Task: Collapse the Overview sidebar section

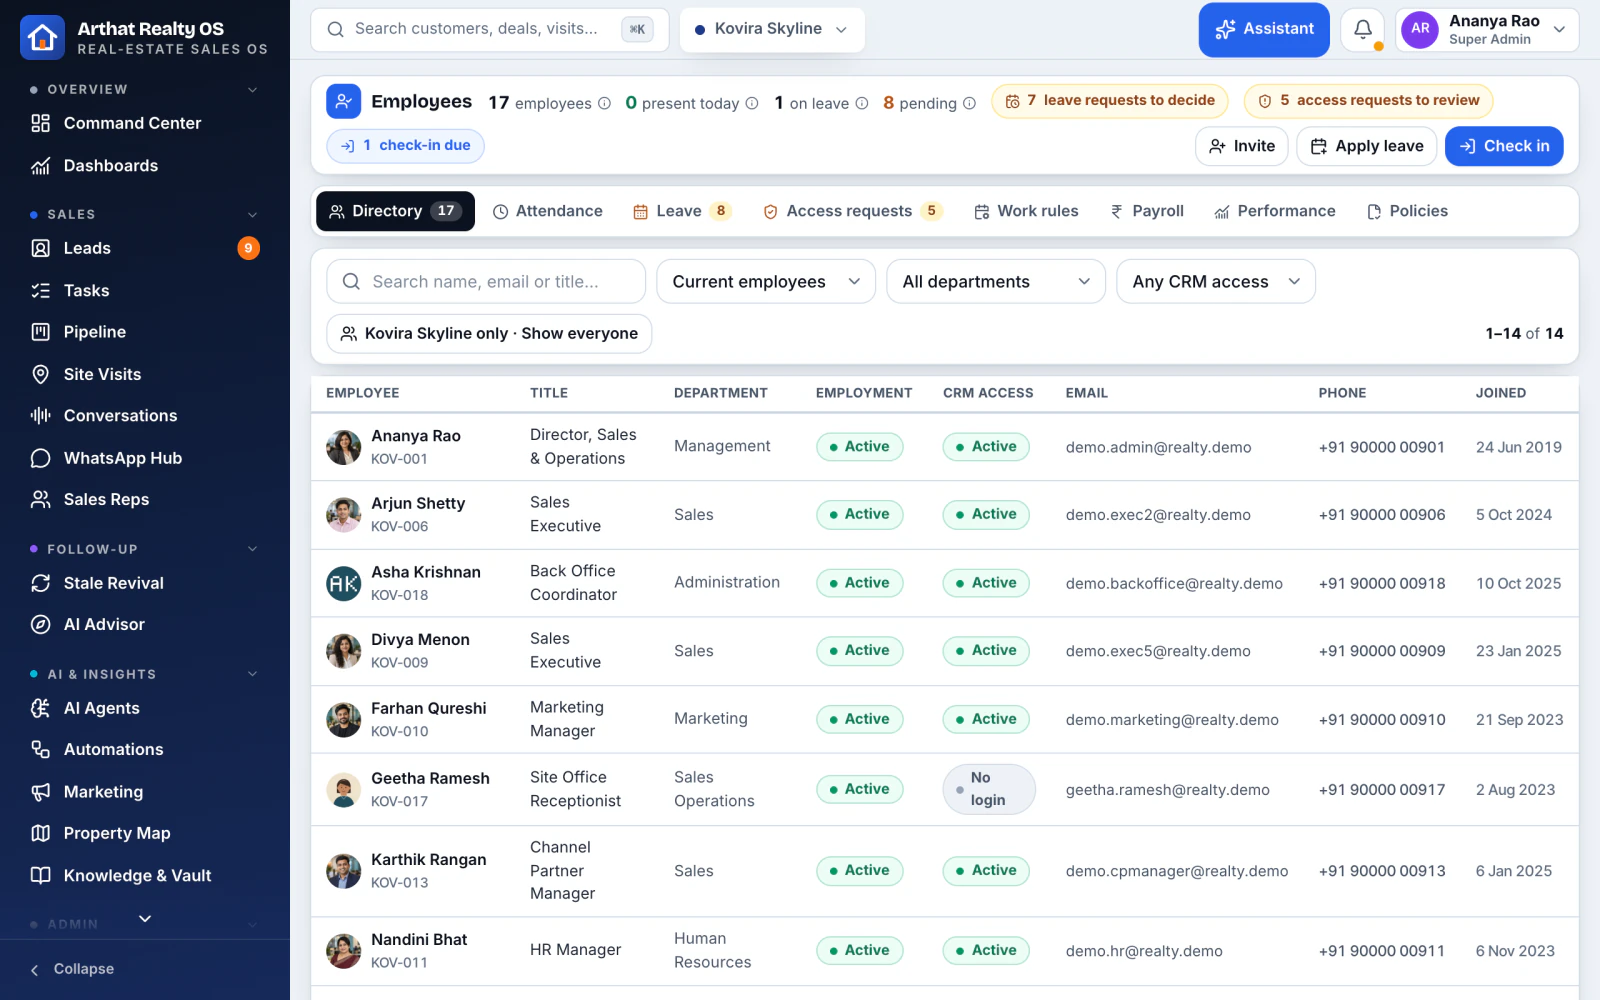Action: pos(252,89)
